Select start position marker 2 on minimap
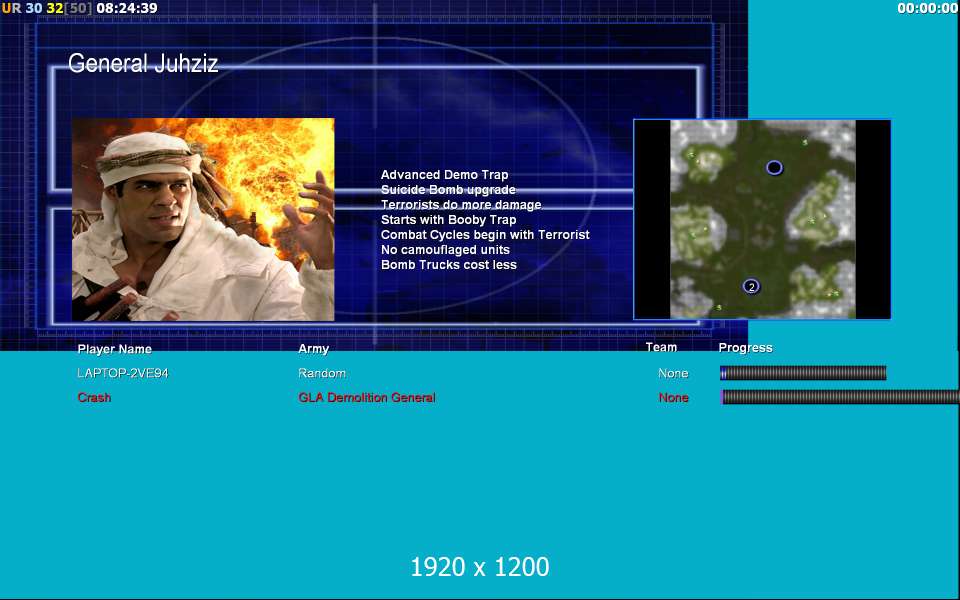The height and width of the screenshot is (600, 960). (751, 286)
